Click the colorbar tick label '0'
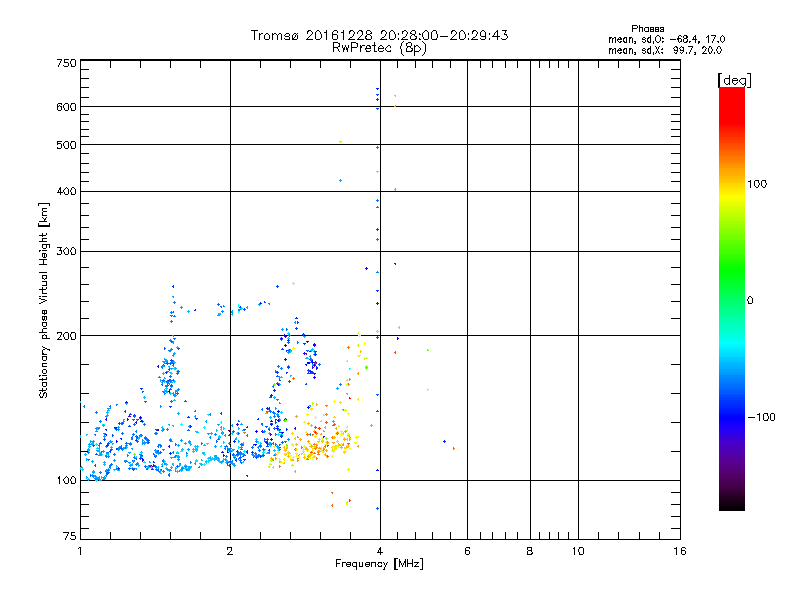The height and width of the screenshot is (600, 800). pyautogui.click(x=750, y=300)
